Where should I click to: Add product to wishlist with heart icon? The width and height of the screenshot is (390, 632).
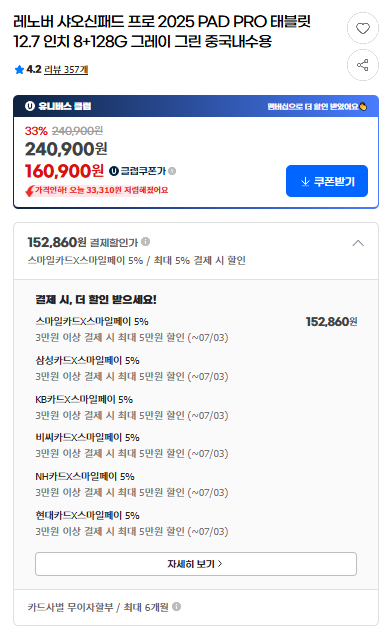click(x=363, y=28)
